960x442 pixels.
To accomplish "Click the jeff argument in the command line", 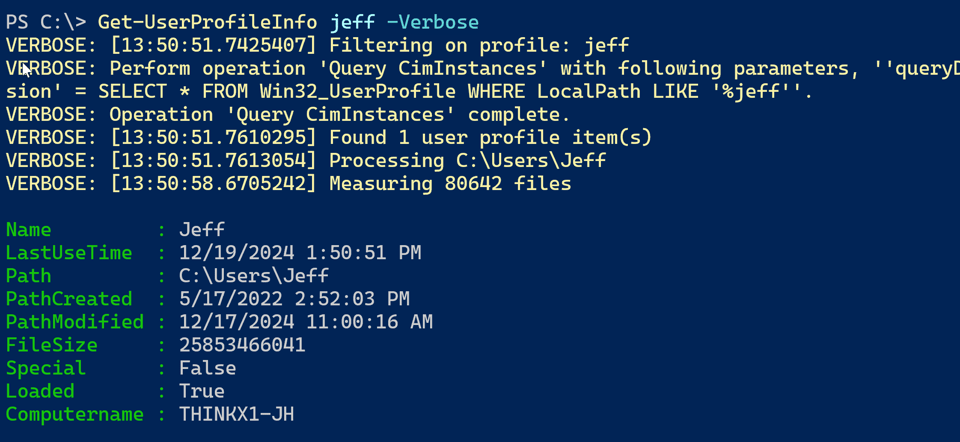I will [352, 23].
